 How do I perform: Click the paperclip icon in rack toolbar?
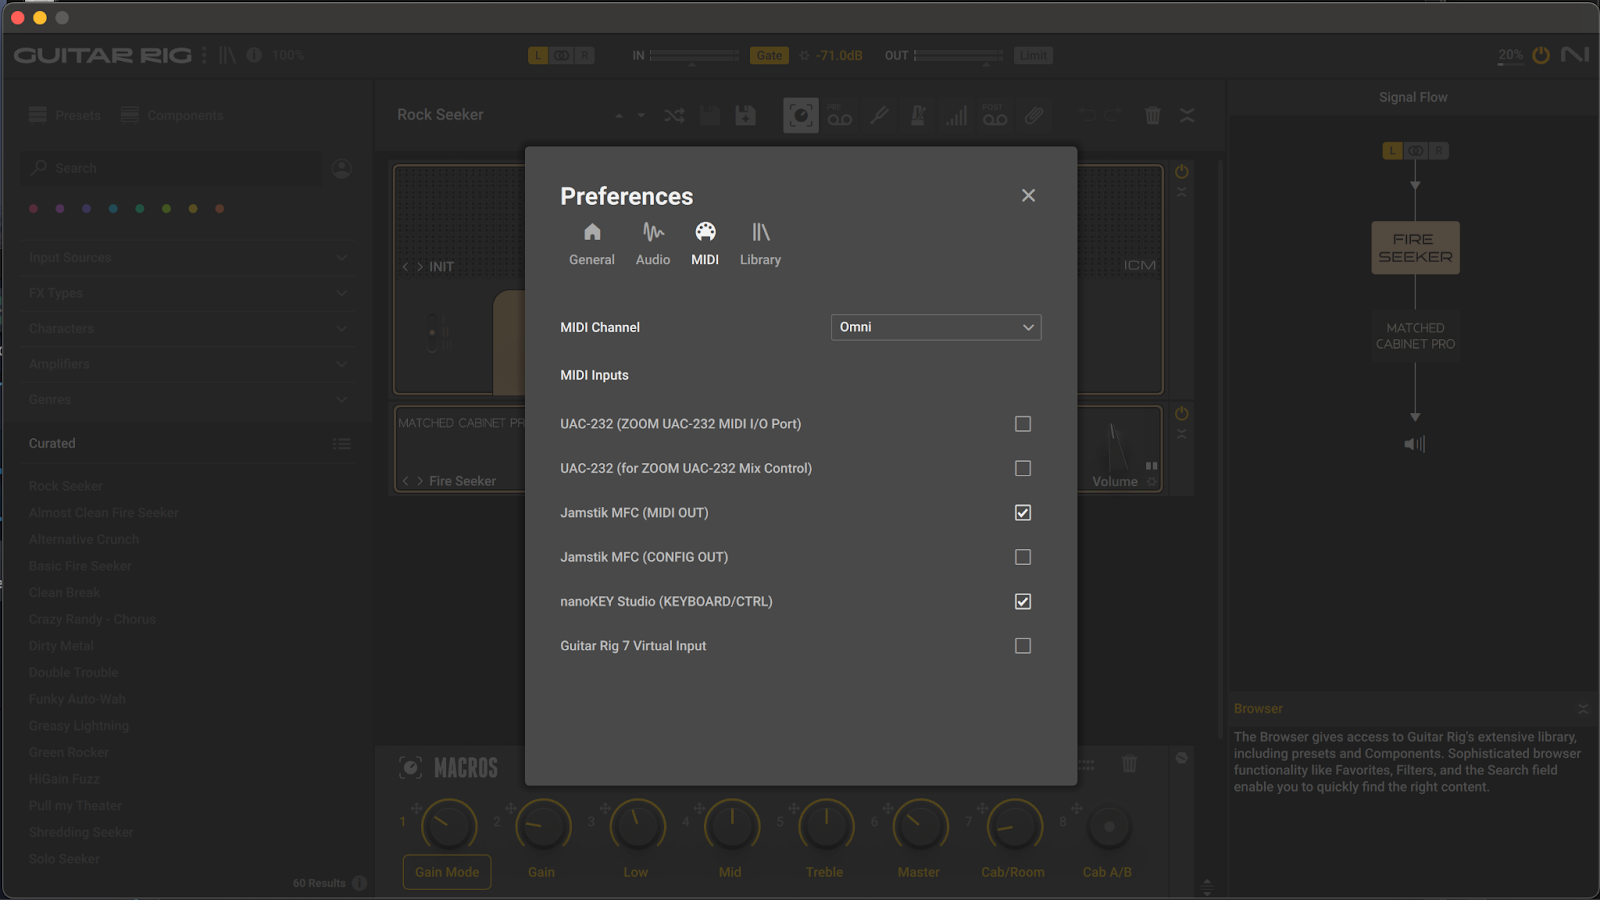coord(1034,116)
